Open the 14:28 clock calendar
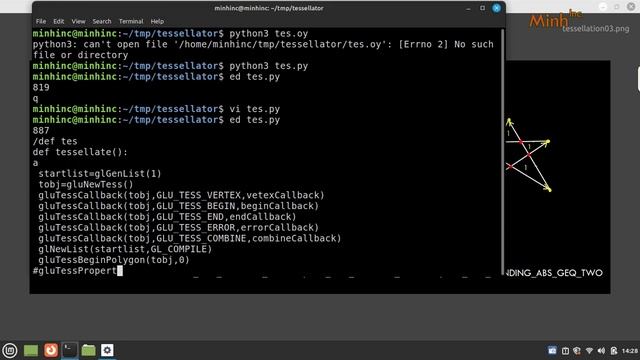This screenshot has height=360, width=640. [630, 351]
